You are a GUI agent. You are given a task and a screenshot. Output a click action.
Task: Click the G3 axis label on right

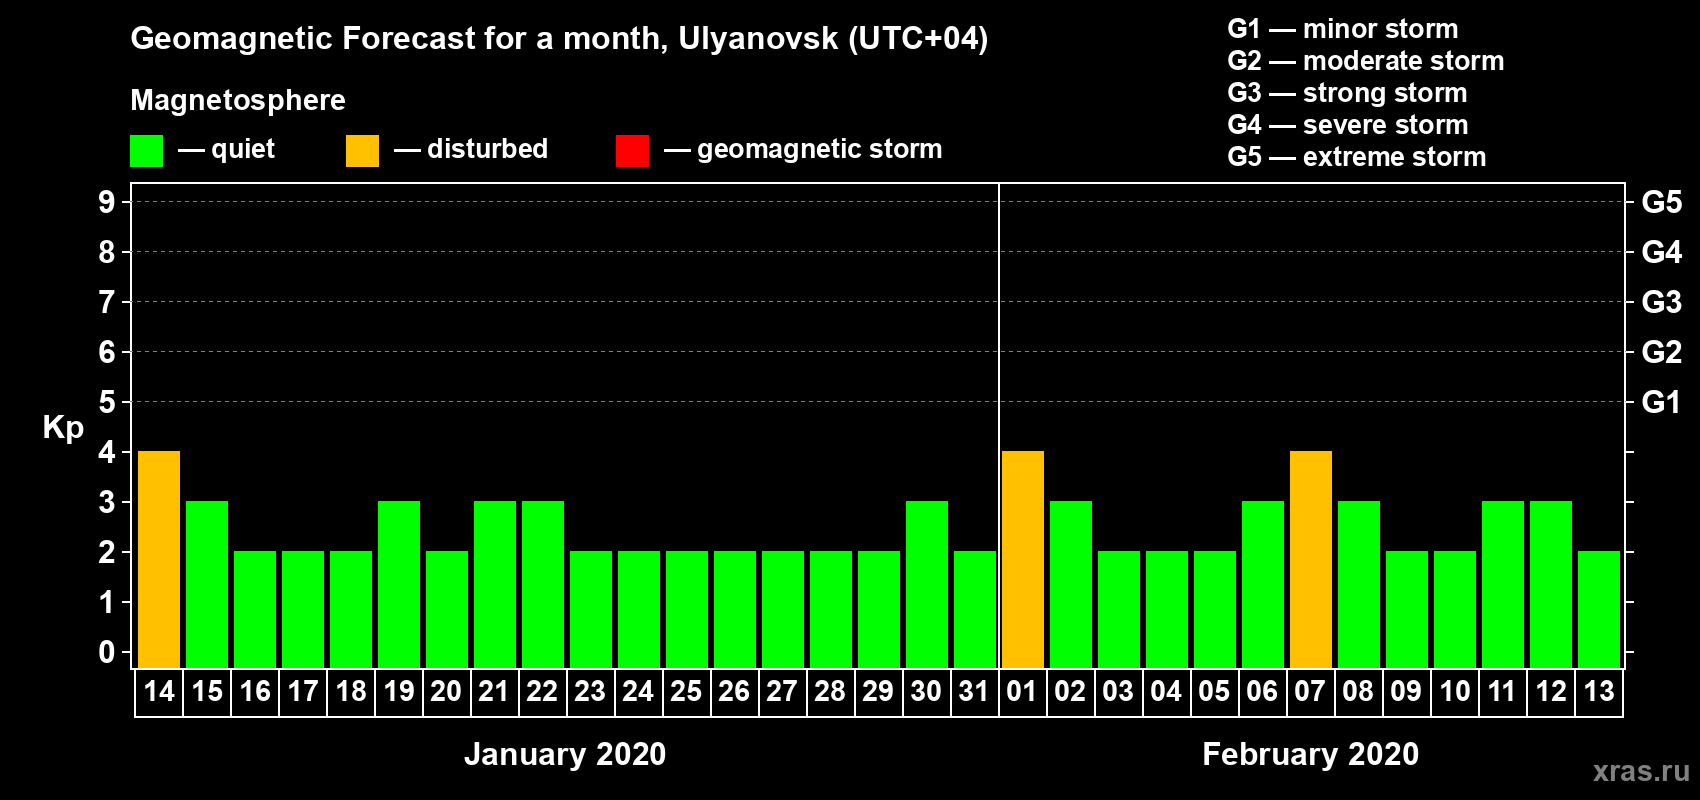click(1661, 302)
